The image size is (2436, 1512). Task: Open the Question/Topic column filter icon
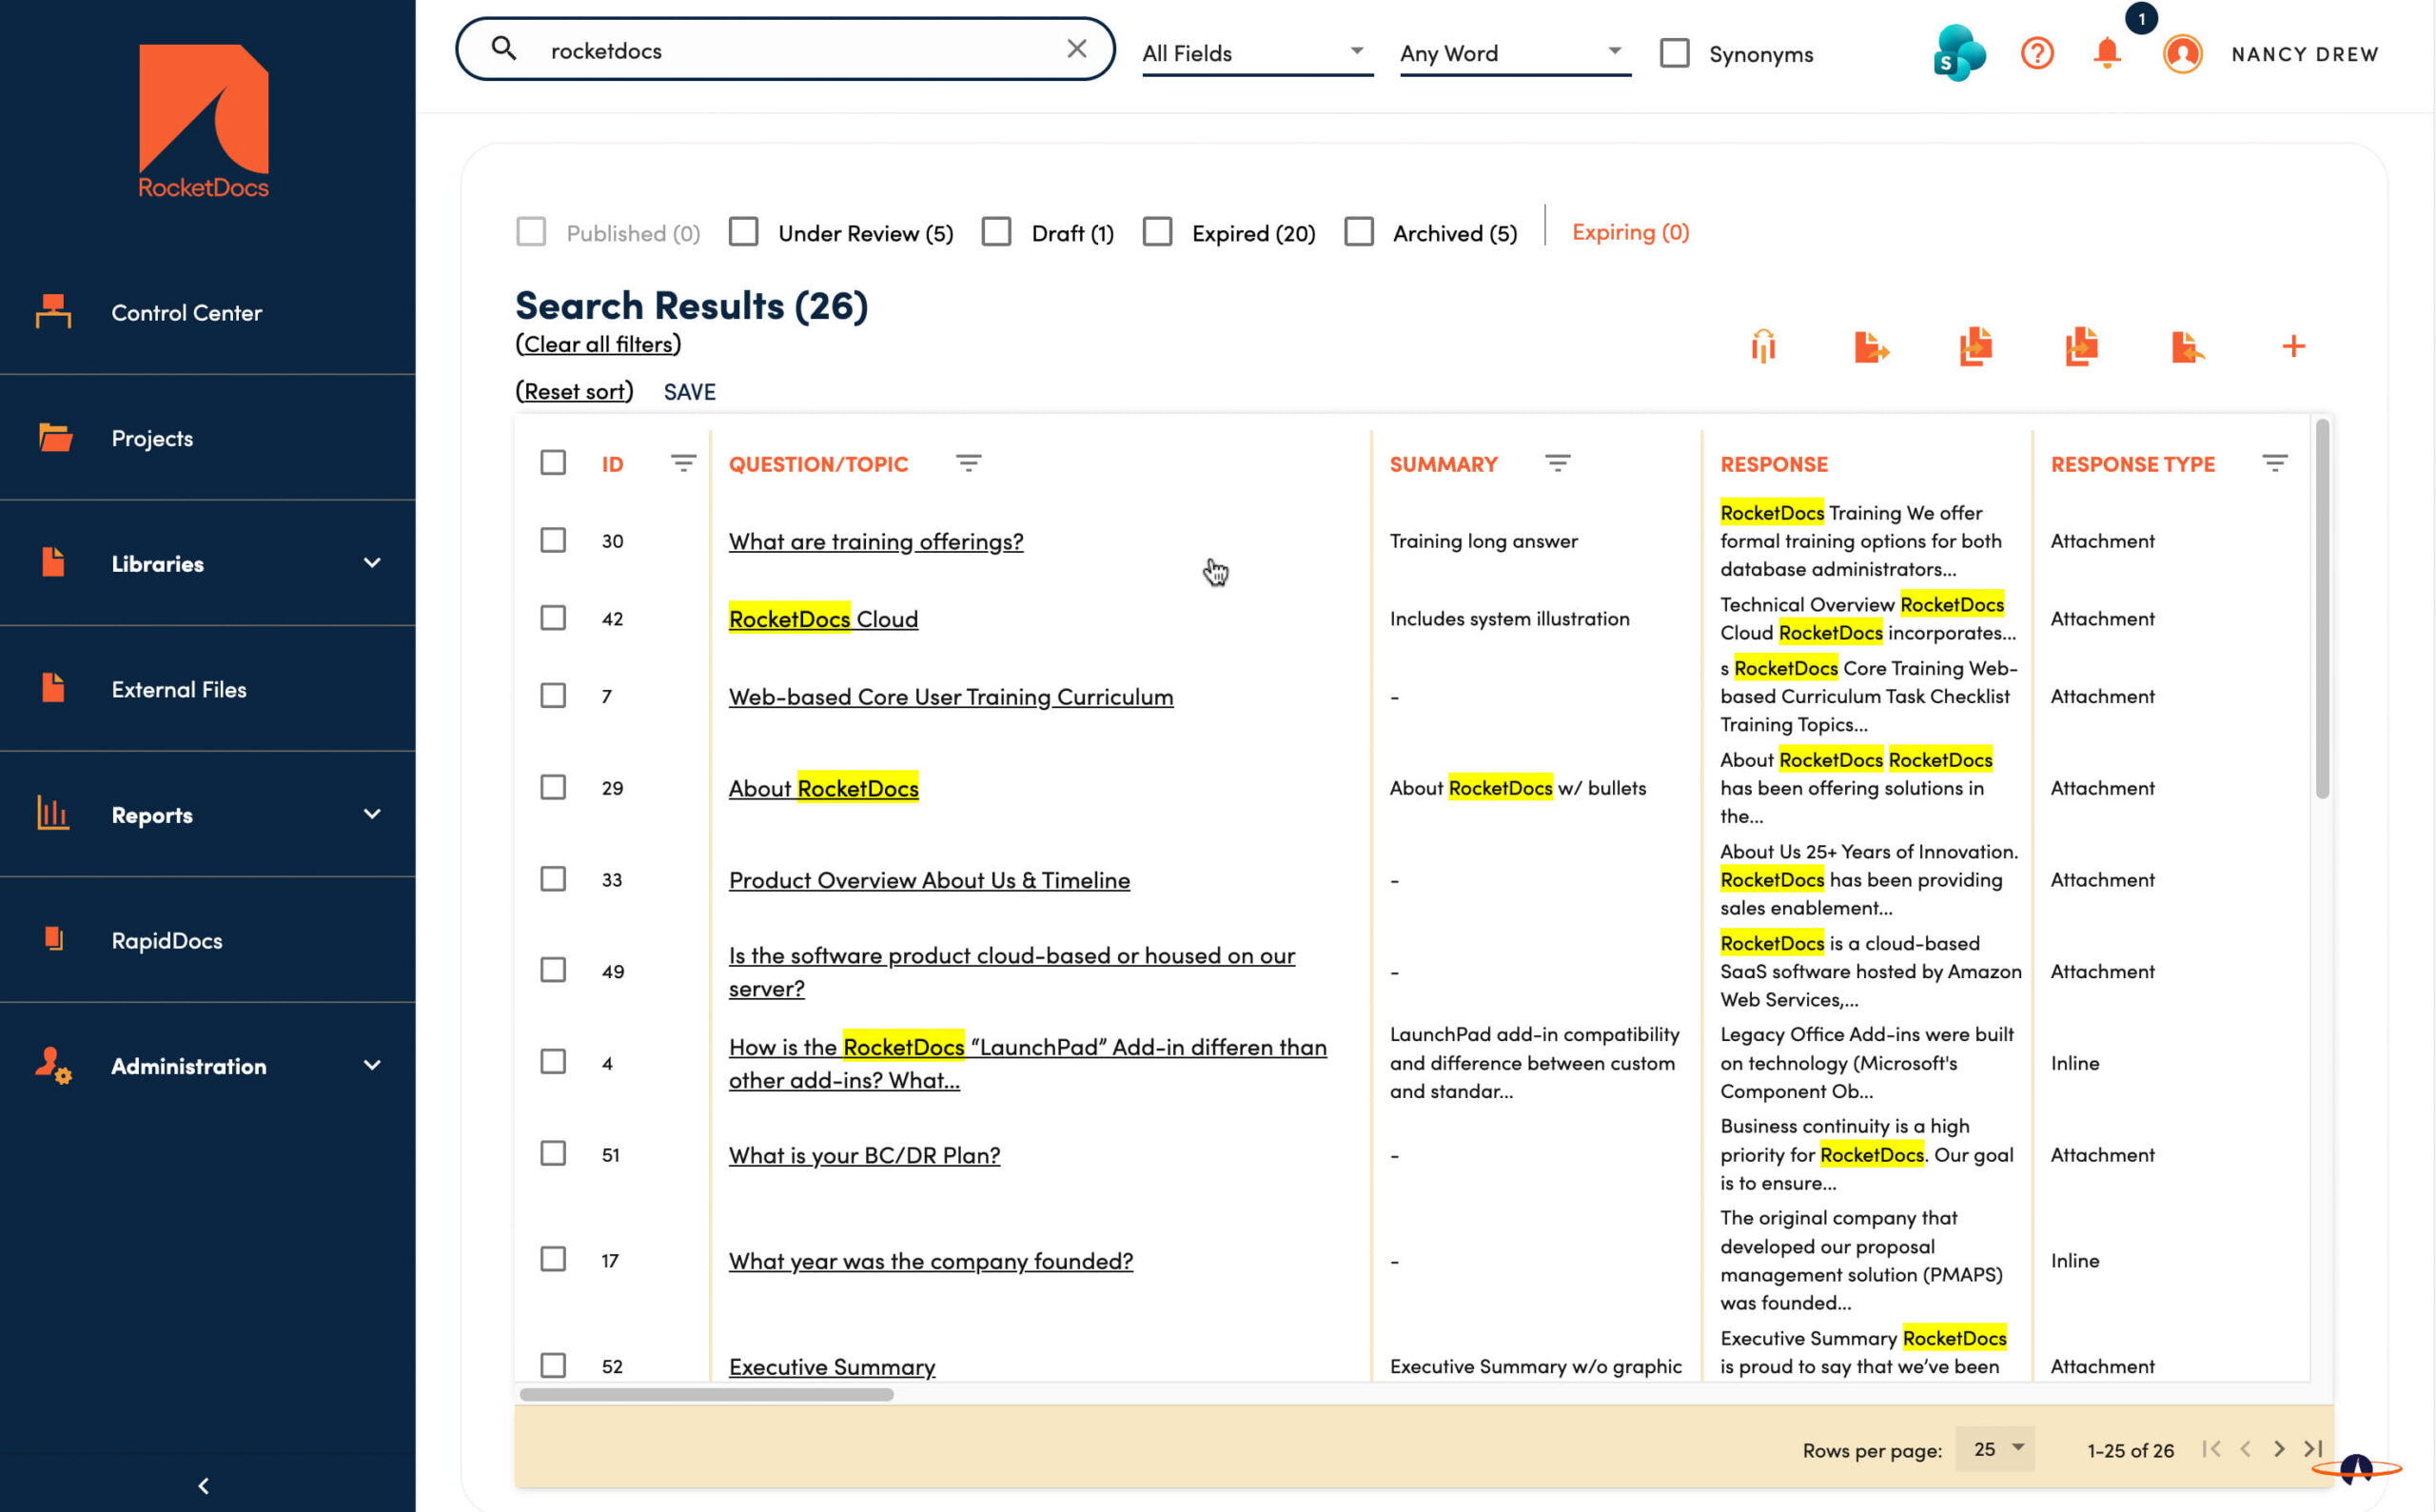click(968, 463)
